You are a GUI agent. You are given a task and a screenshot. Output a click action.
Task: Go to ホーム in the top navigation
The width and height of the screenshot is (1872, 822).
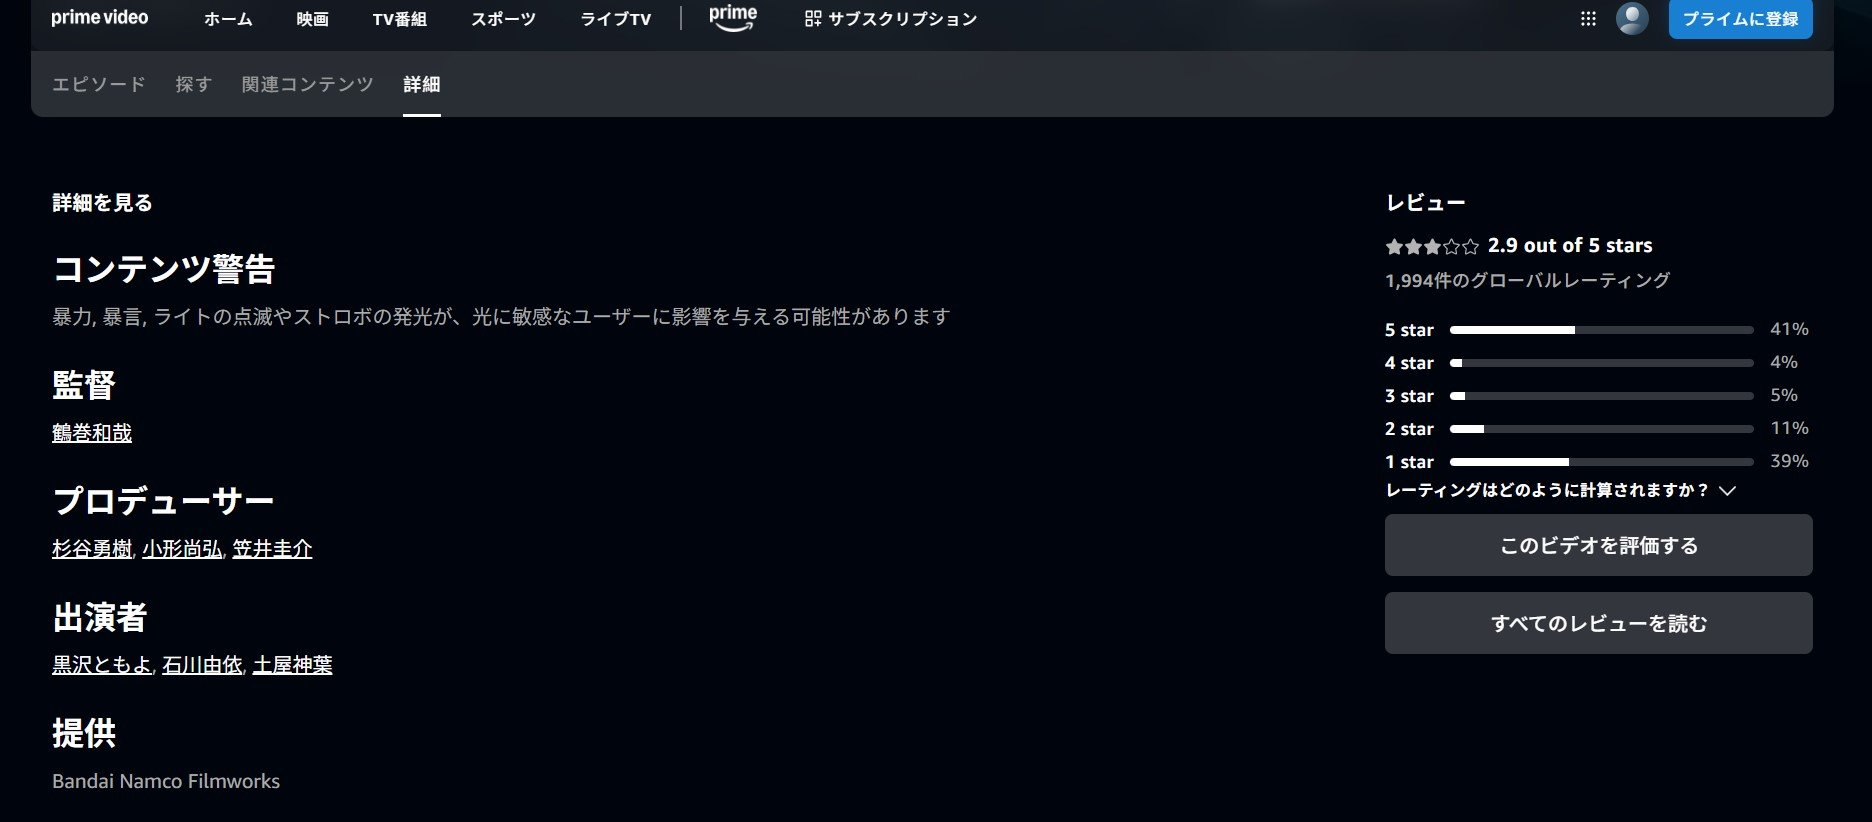click(x=228, y=19)
